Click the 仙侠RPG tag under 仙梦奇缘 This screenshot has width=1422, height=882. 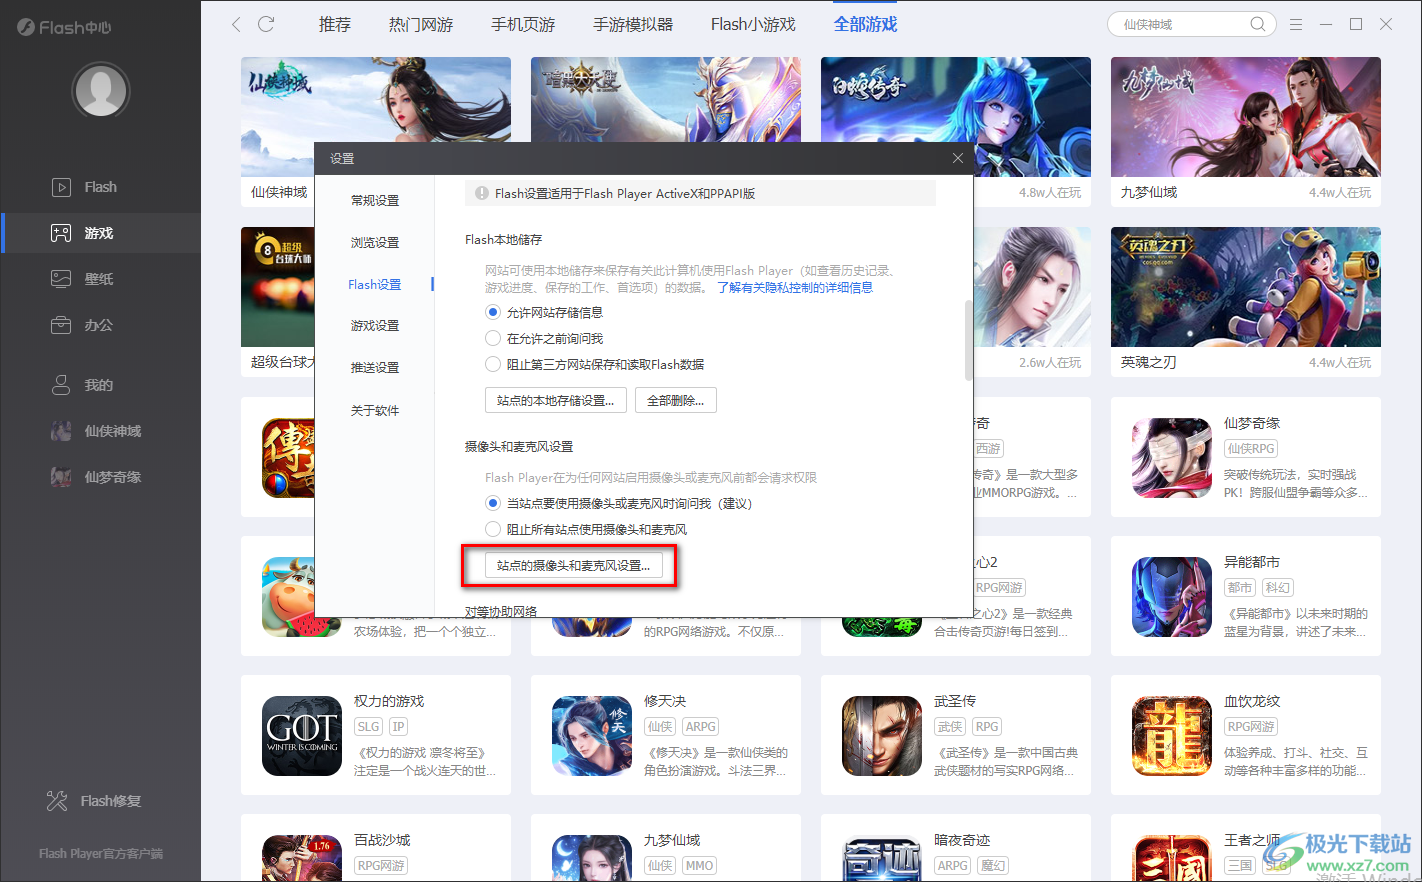point(1251,449)
